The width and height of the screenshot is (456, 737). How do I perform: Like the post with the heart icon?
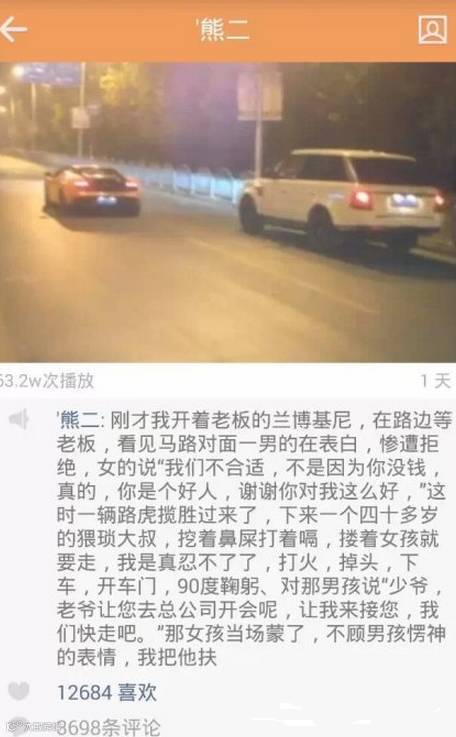18,691
